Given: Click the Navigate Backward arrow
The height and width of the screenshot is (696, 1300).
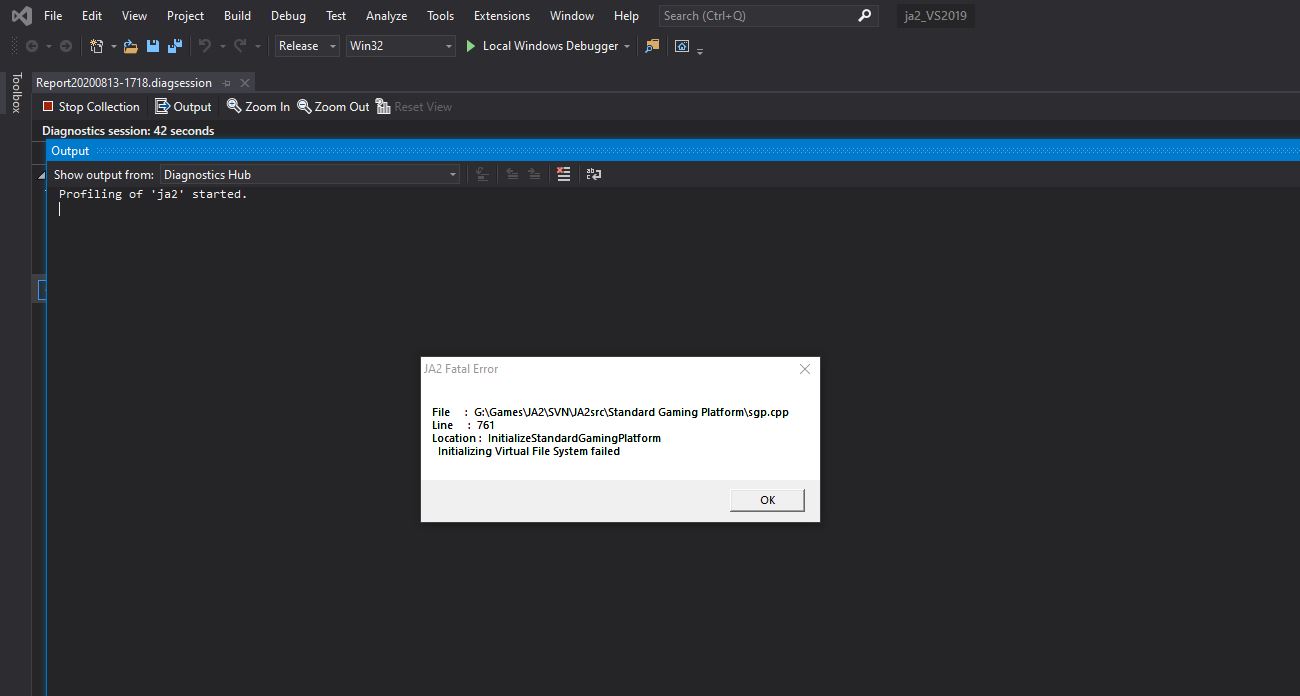Looking at the screenshot, I should (x=32, y=46).
